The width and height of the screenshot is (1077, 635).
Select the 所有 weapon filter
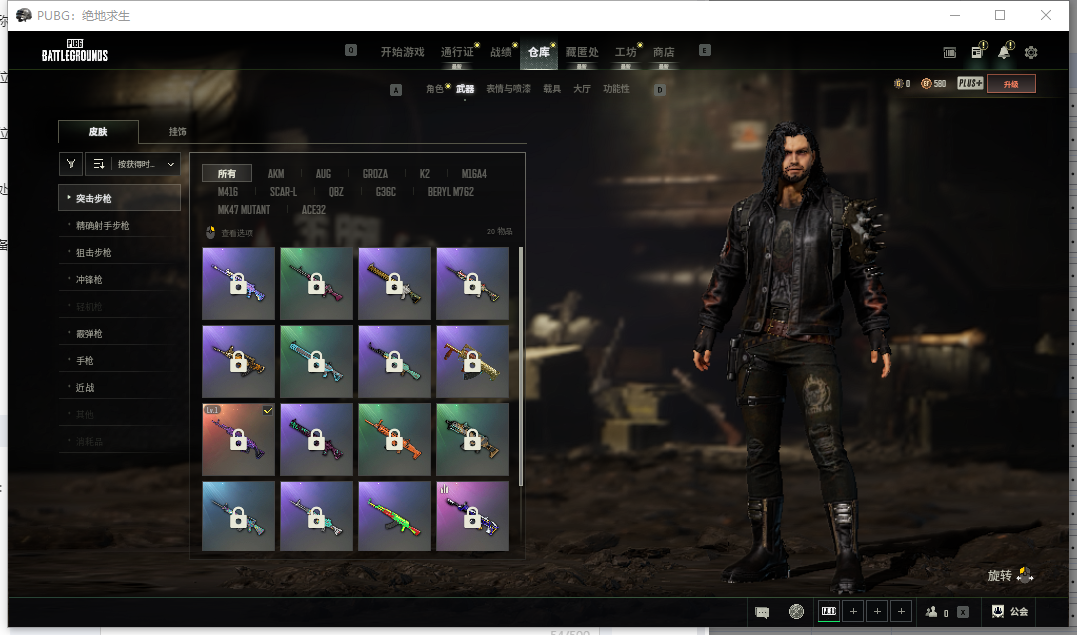coord(226,174)
